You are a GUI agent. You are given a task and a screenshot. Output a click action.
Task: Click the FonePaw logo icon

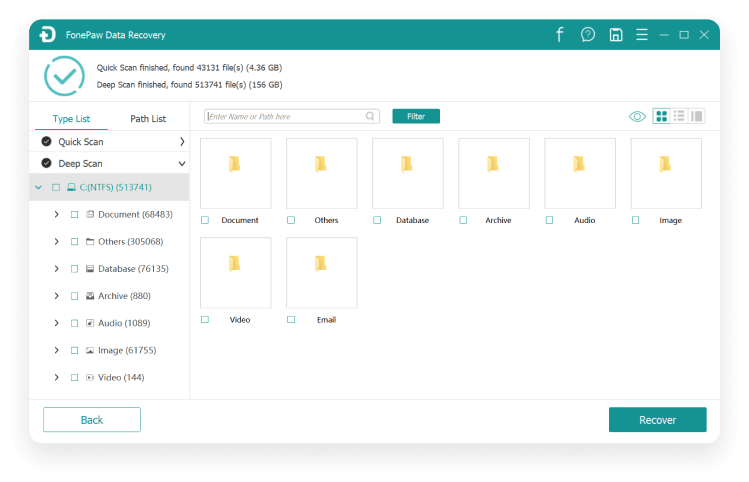(47, 34)
